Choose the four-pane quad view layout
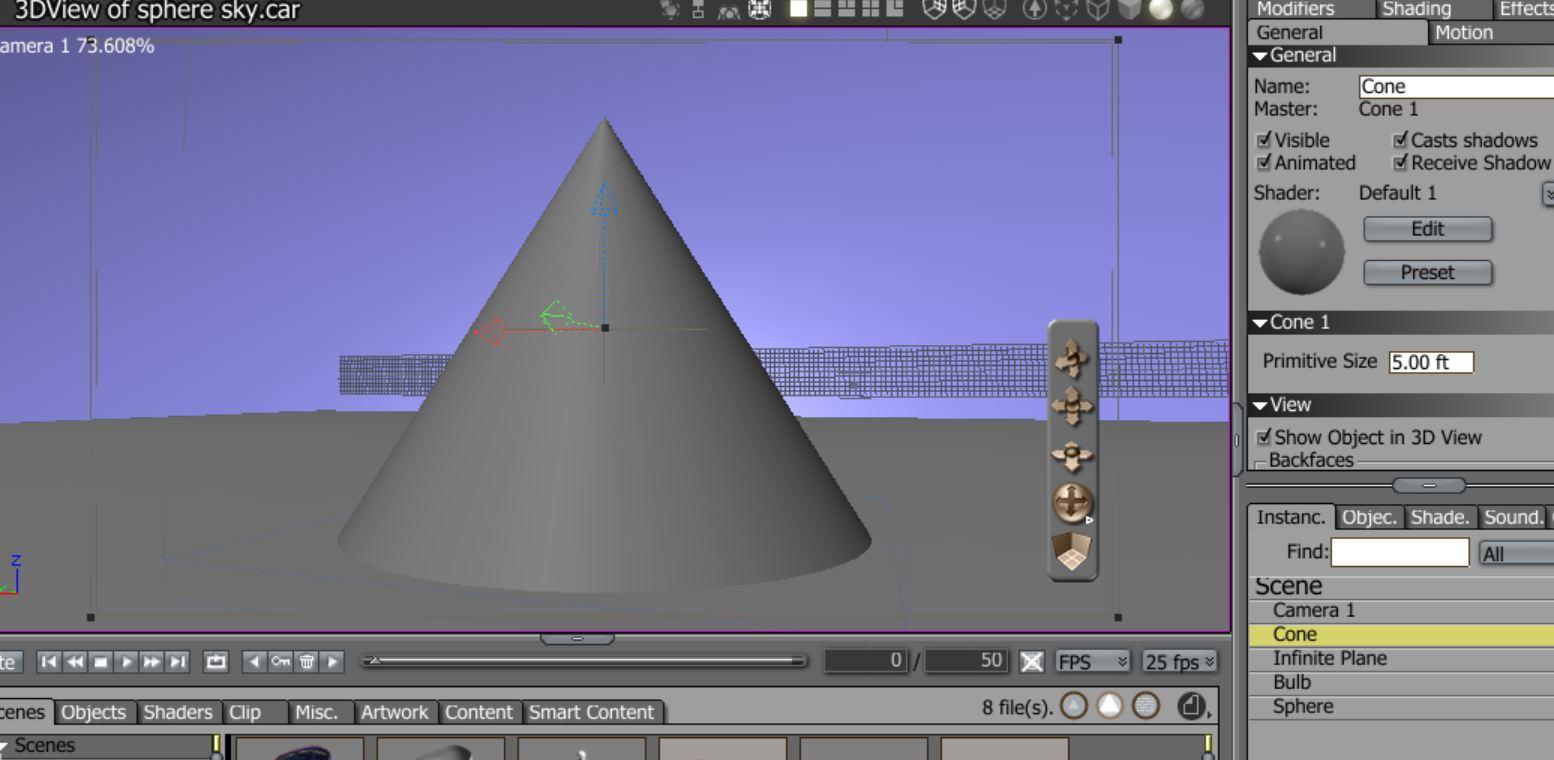Viewport: 1554px width, 760px height. [x=869, y=9]
